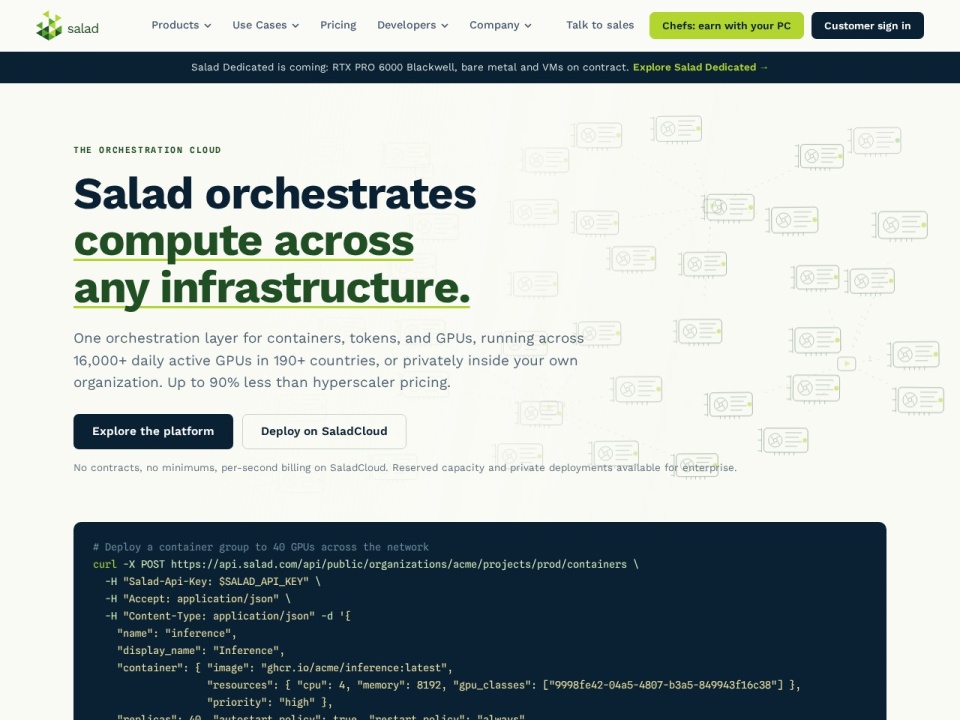960x720 pixels.
Task: Click Explore the platform button
Action: coord(153,432)
